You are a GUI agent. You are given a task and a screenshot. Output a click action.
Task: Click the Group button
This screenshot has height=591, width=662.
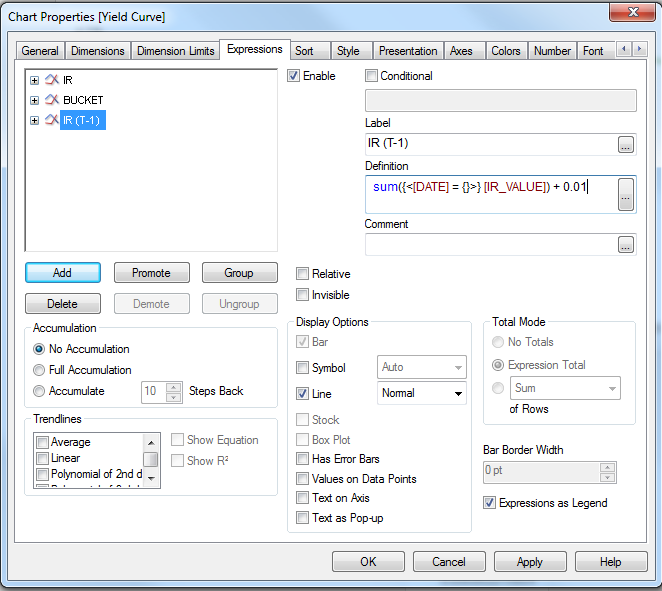coord(239,273)
